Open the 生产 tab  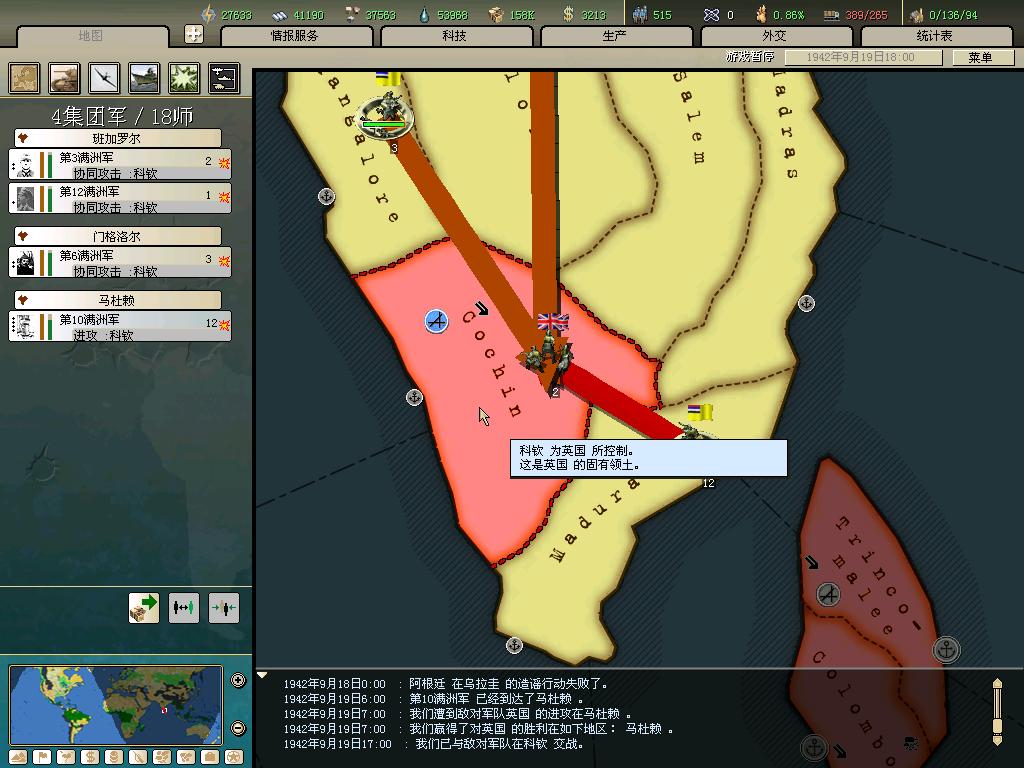click(x=616, y=36)
